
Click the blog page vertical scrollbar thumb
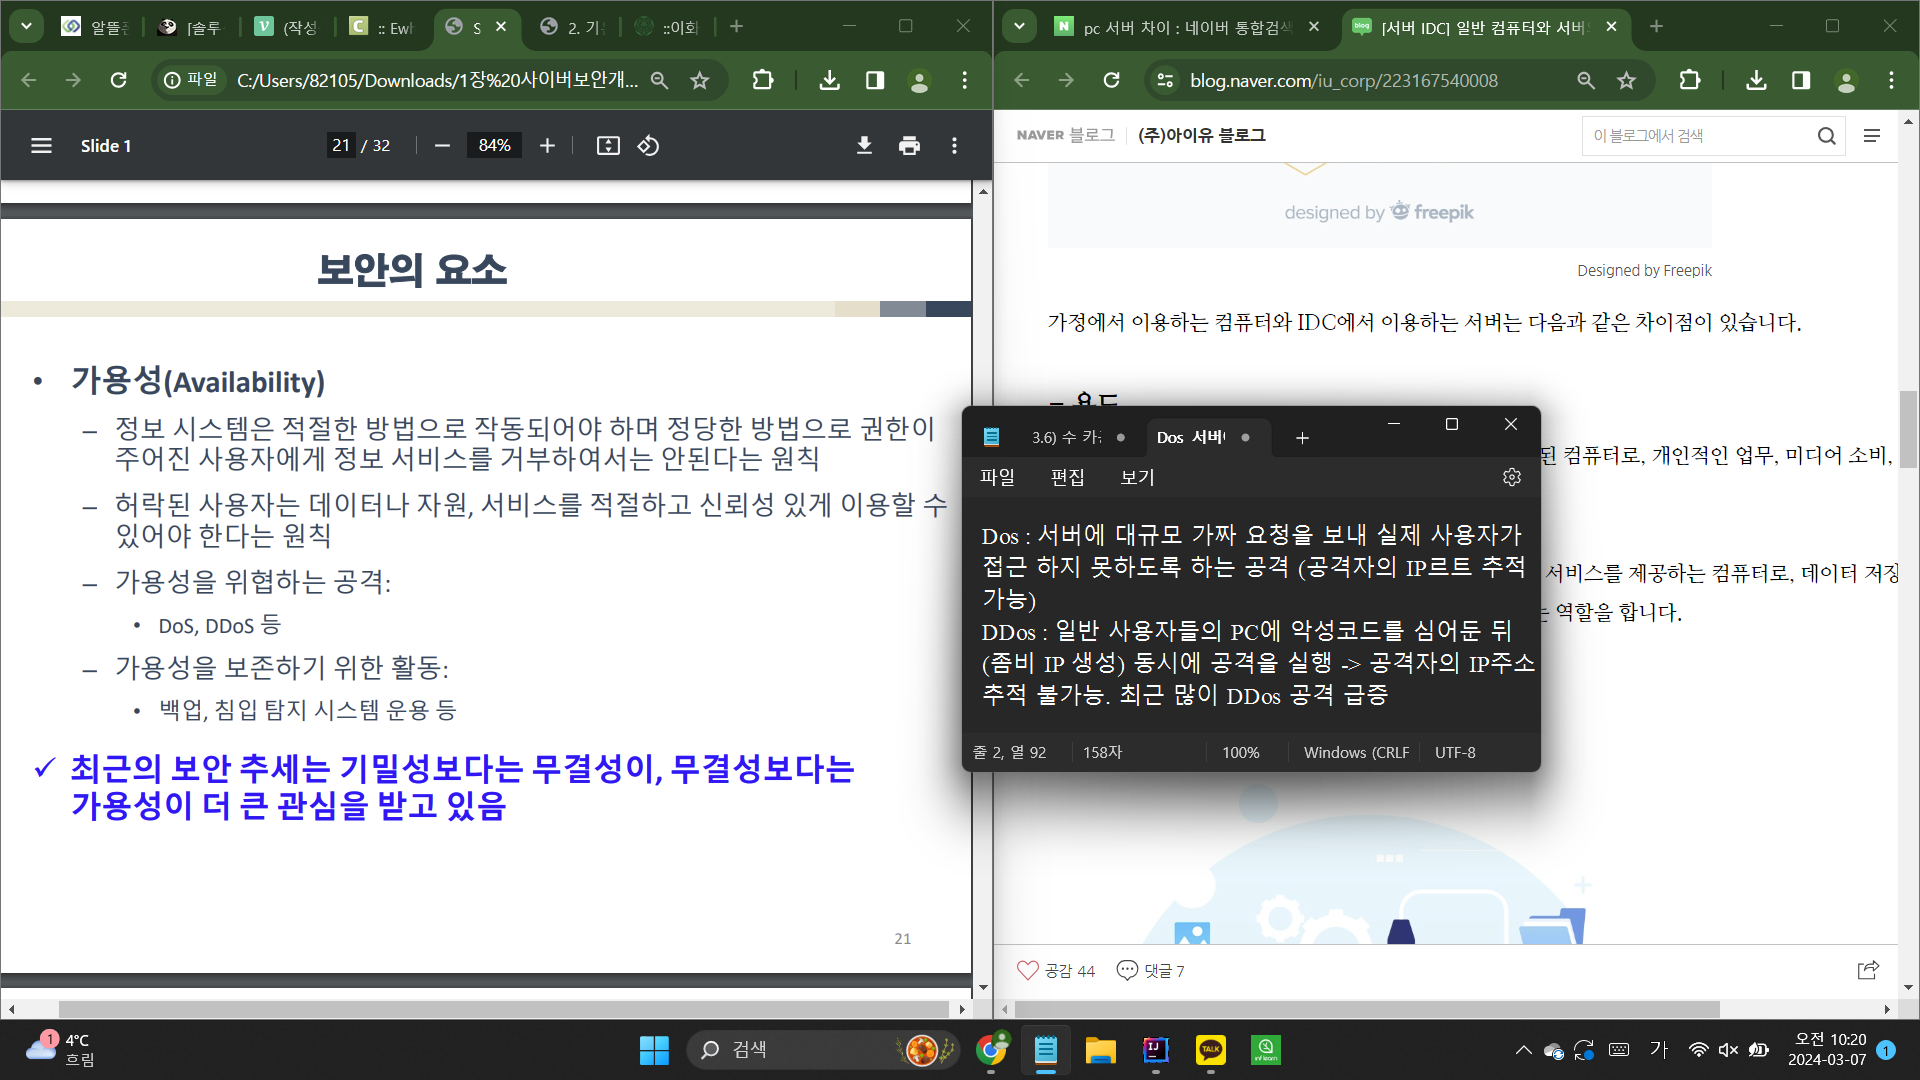pos(1908,430)
